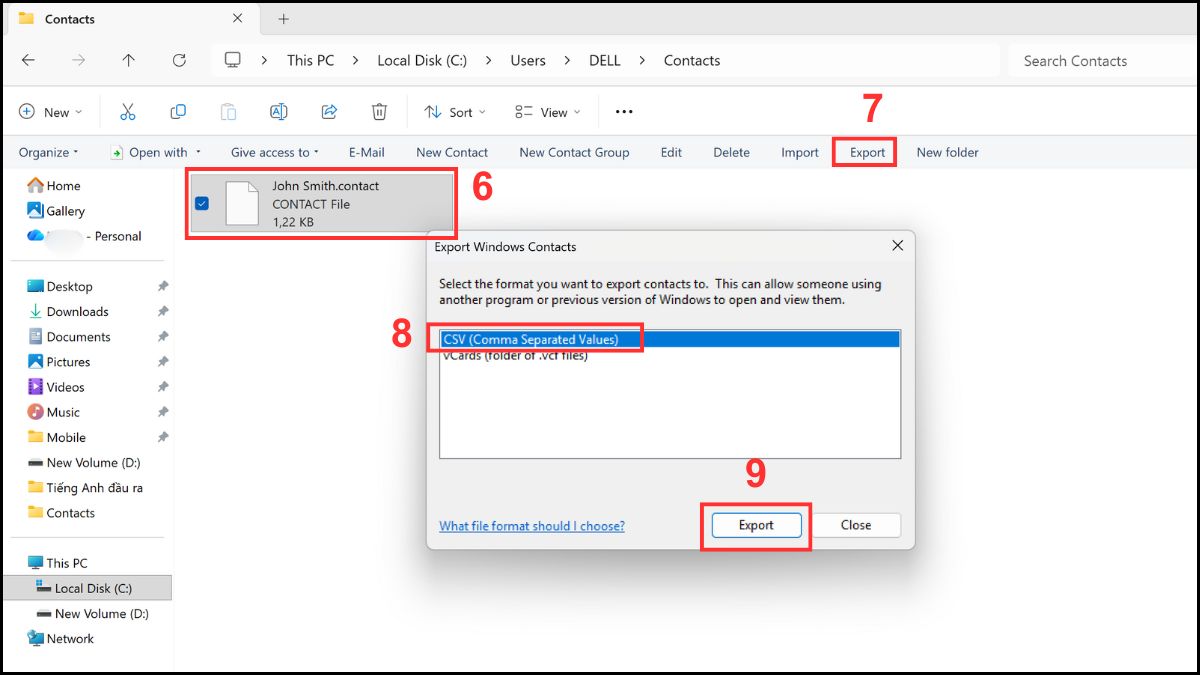
Task: Select the Rename icon in the toolbar
Action: click(279, 111)
